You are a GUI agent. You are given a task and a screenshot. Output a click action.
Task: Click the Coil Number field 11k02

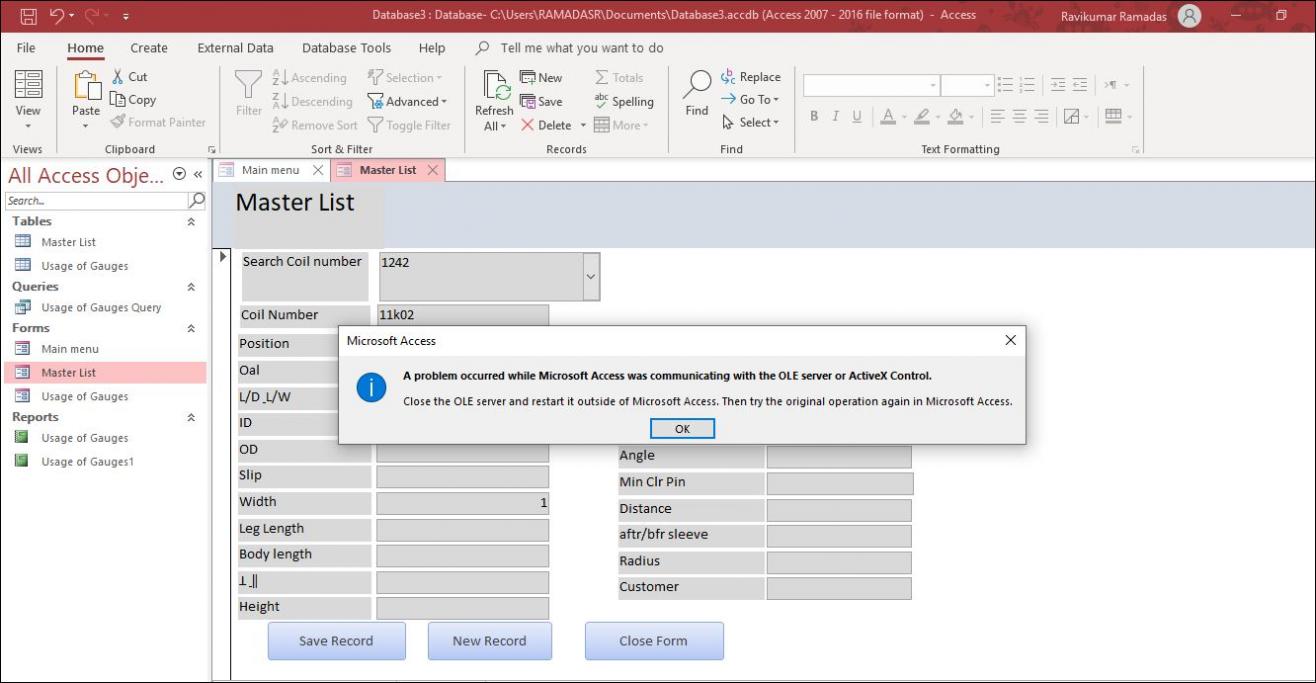coord(463,315)
